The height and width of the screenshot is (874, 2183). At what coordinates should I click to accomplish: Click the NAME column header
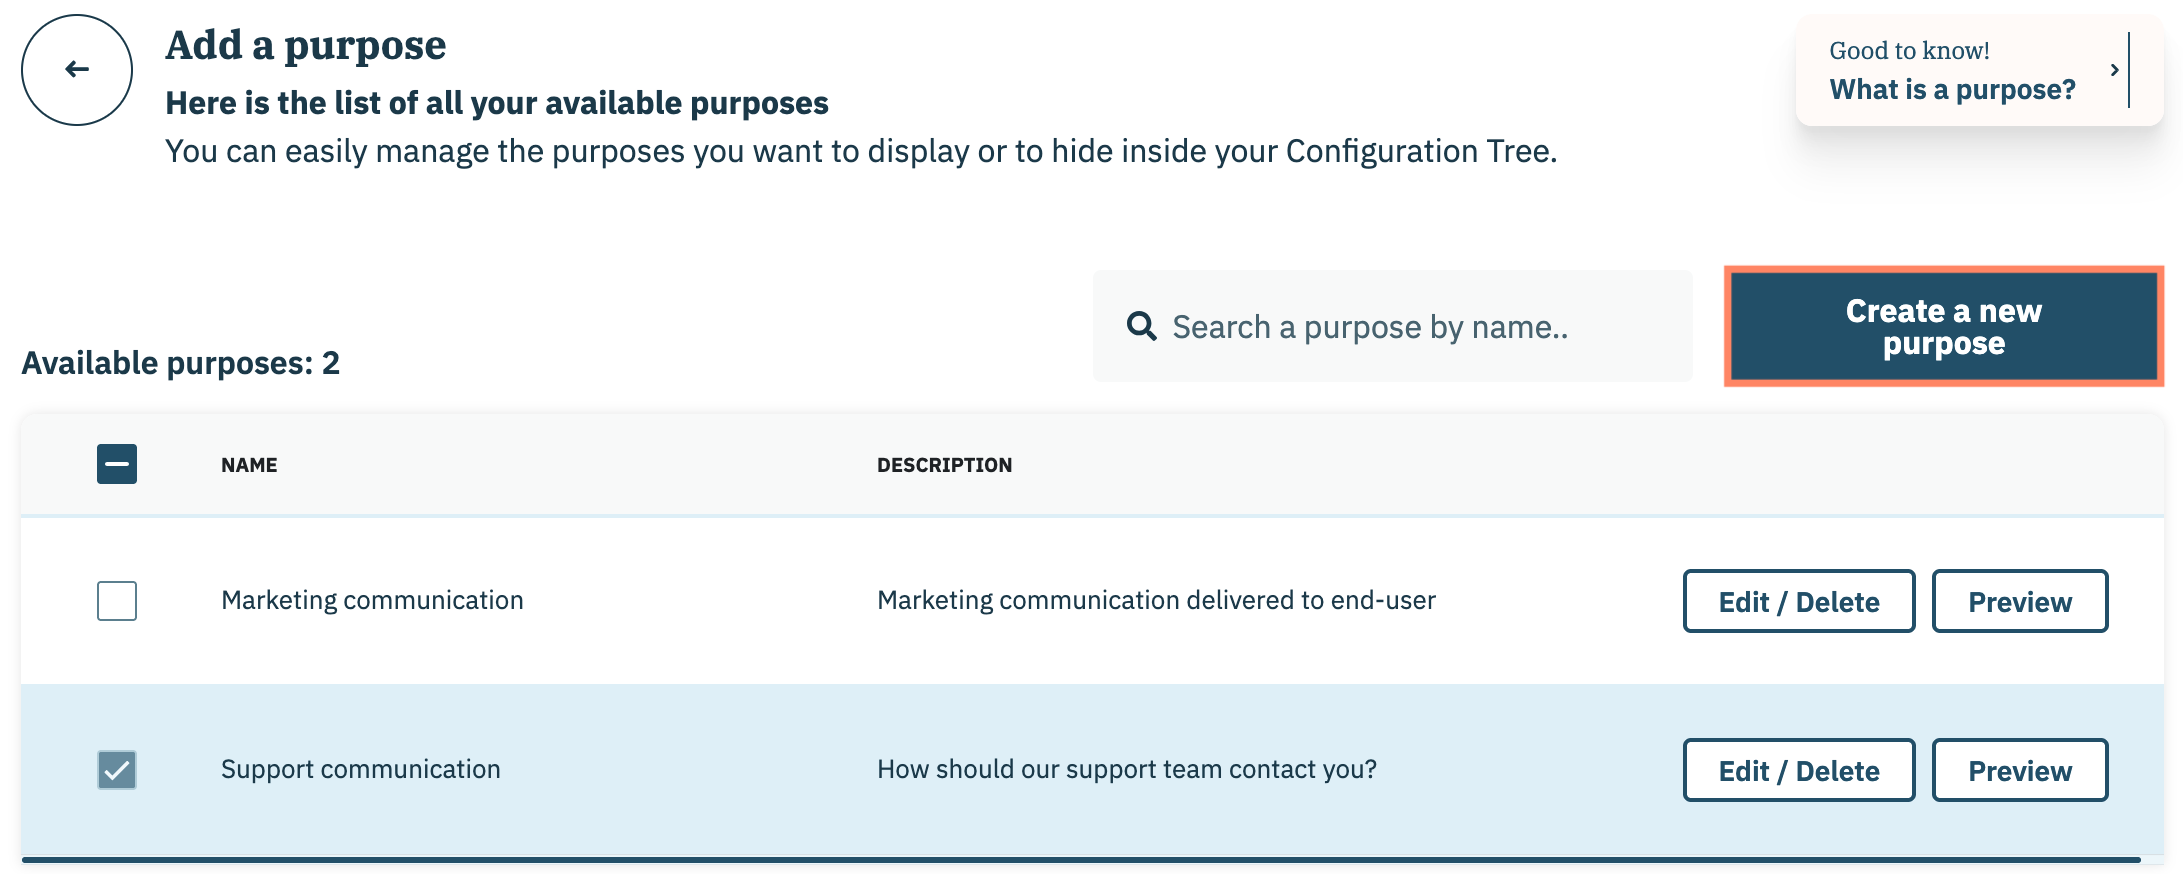point(249,465)
